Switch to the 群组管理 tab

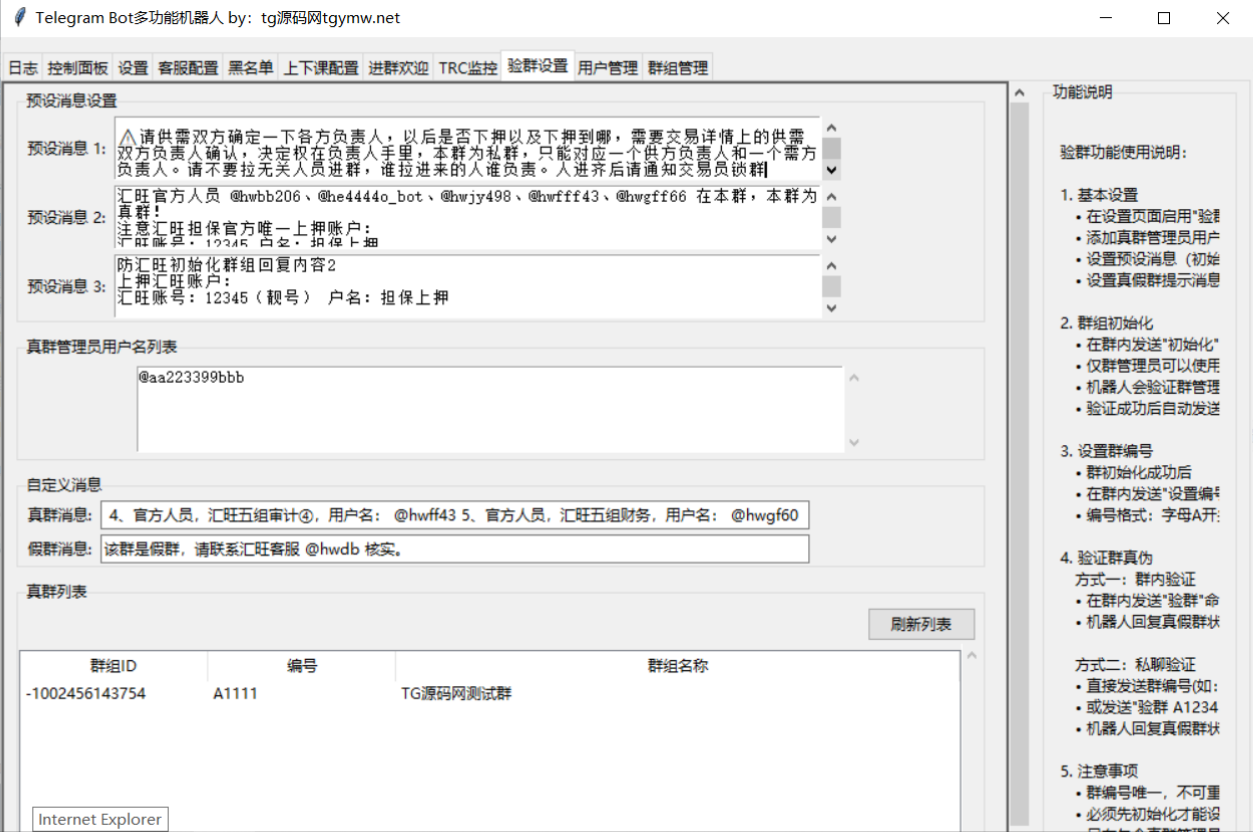pos(677,68)
